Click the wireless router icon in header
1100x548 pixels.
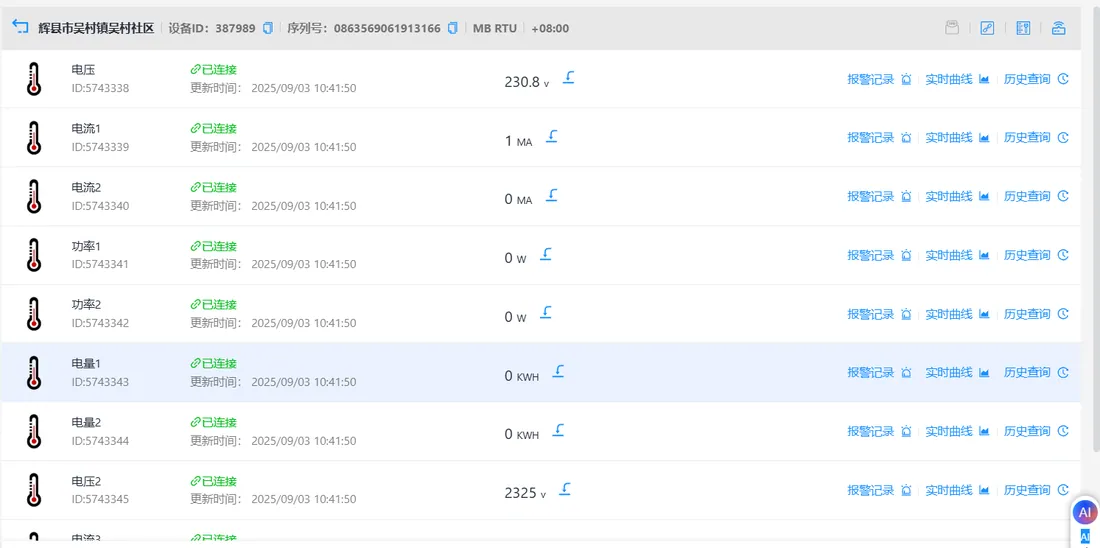point(1059,28)
